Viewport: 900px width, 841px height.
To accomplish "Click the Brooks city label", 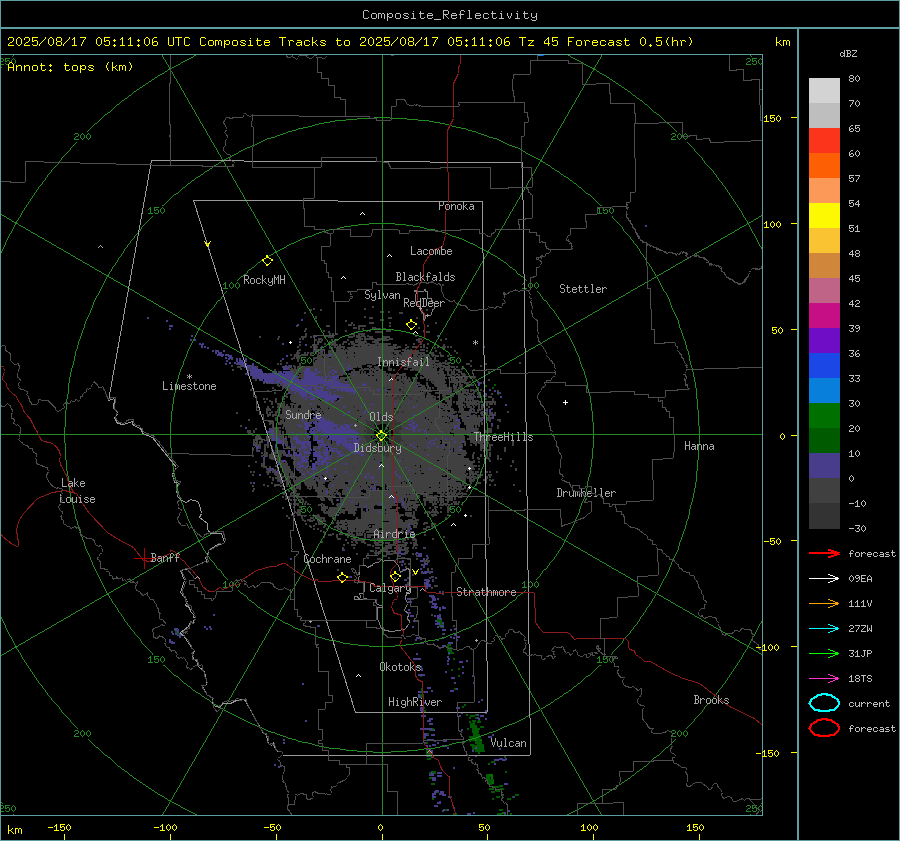I will click(x=711, y=700).
